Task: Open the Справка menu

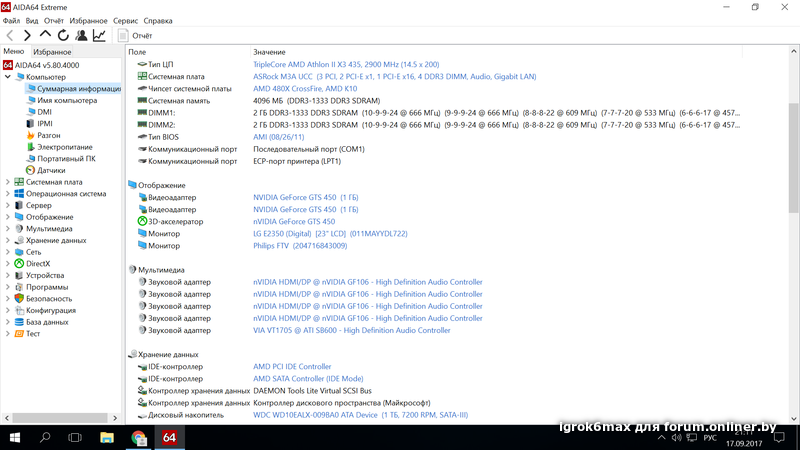Action: 158,21
